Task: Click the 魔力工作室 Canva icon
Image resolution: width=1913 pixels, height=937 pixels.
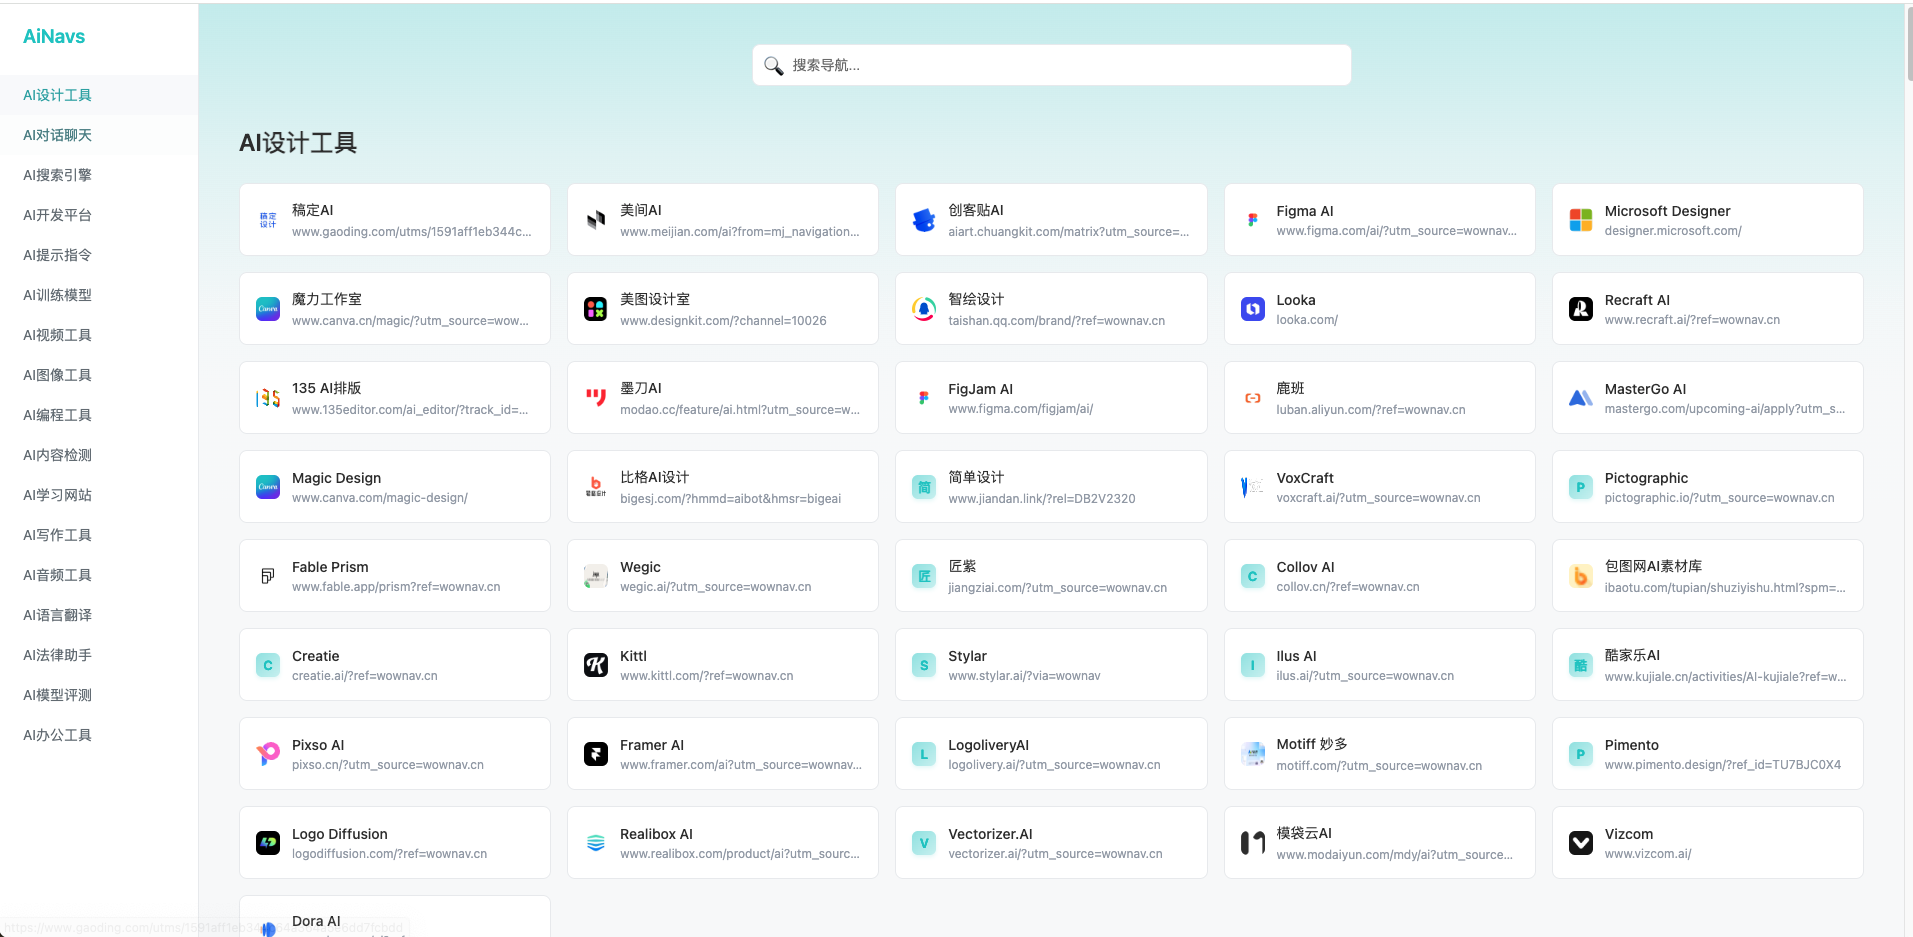Action: click(268, 309)
